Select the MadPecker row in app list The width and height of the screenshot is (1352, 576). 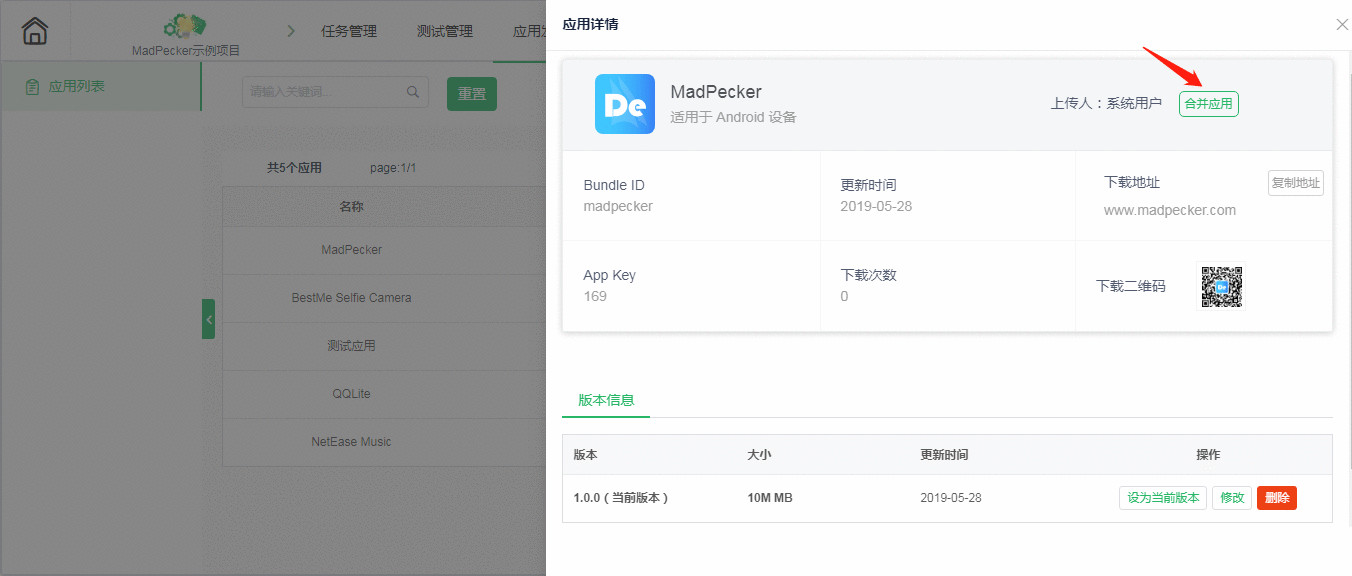click(x=384, y=249)
